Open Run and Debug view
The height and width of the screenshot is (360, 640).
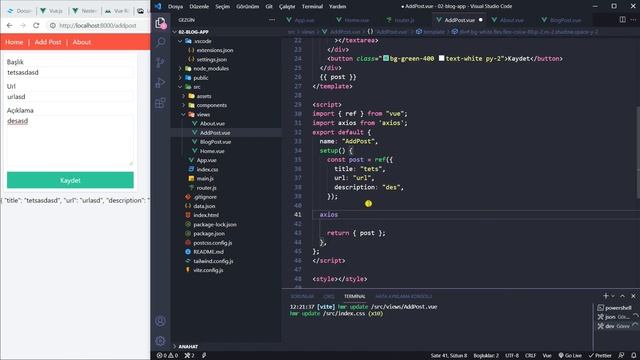coord(160,82)
